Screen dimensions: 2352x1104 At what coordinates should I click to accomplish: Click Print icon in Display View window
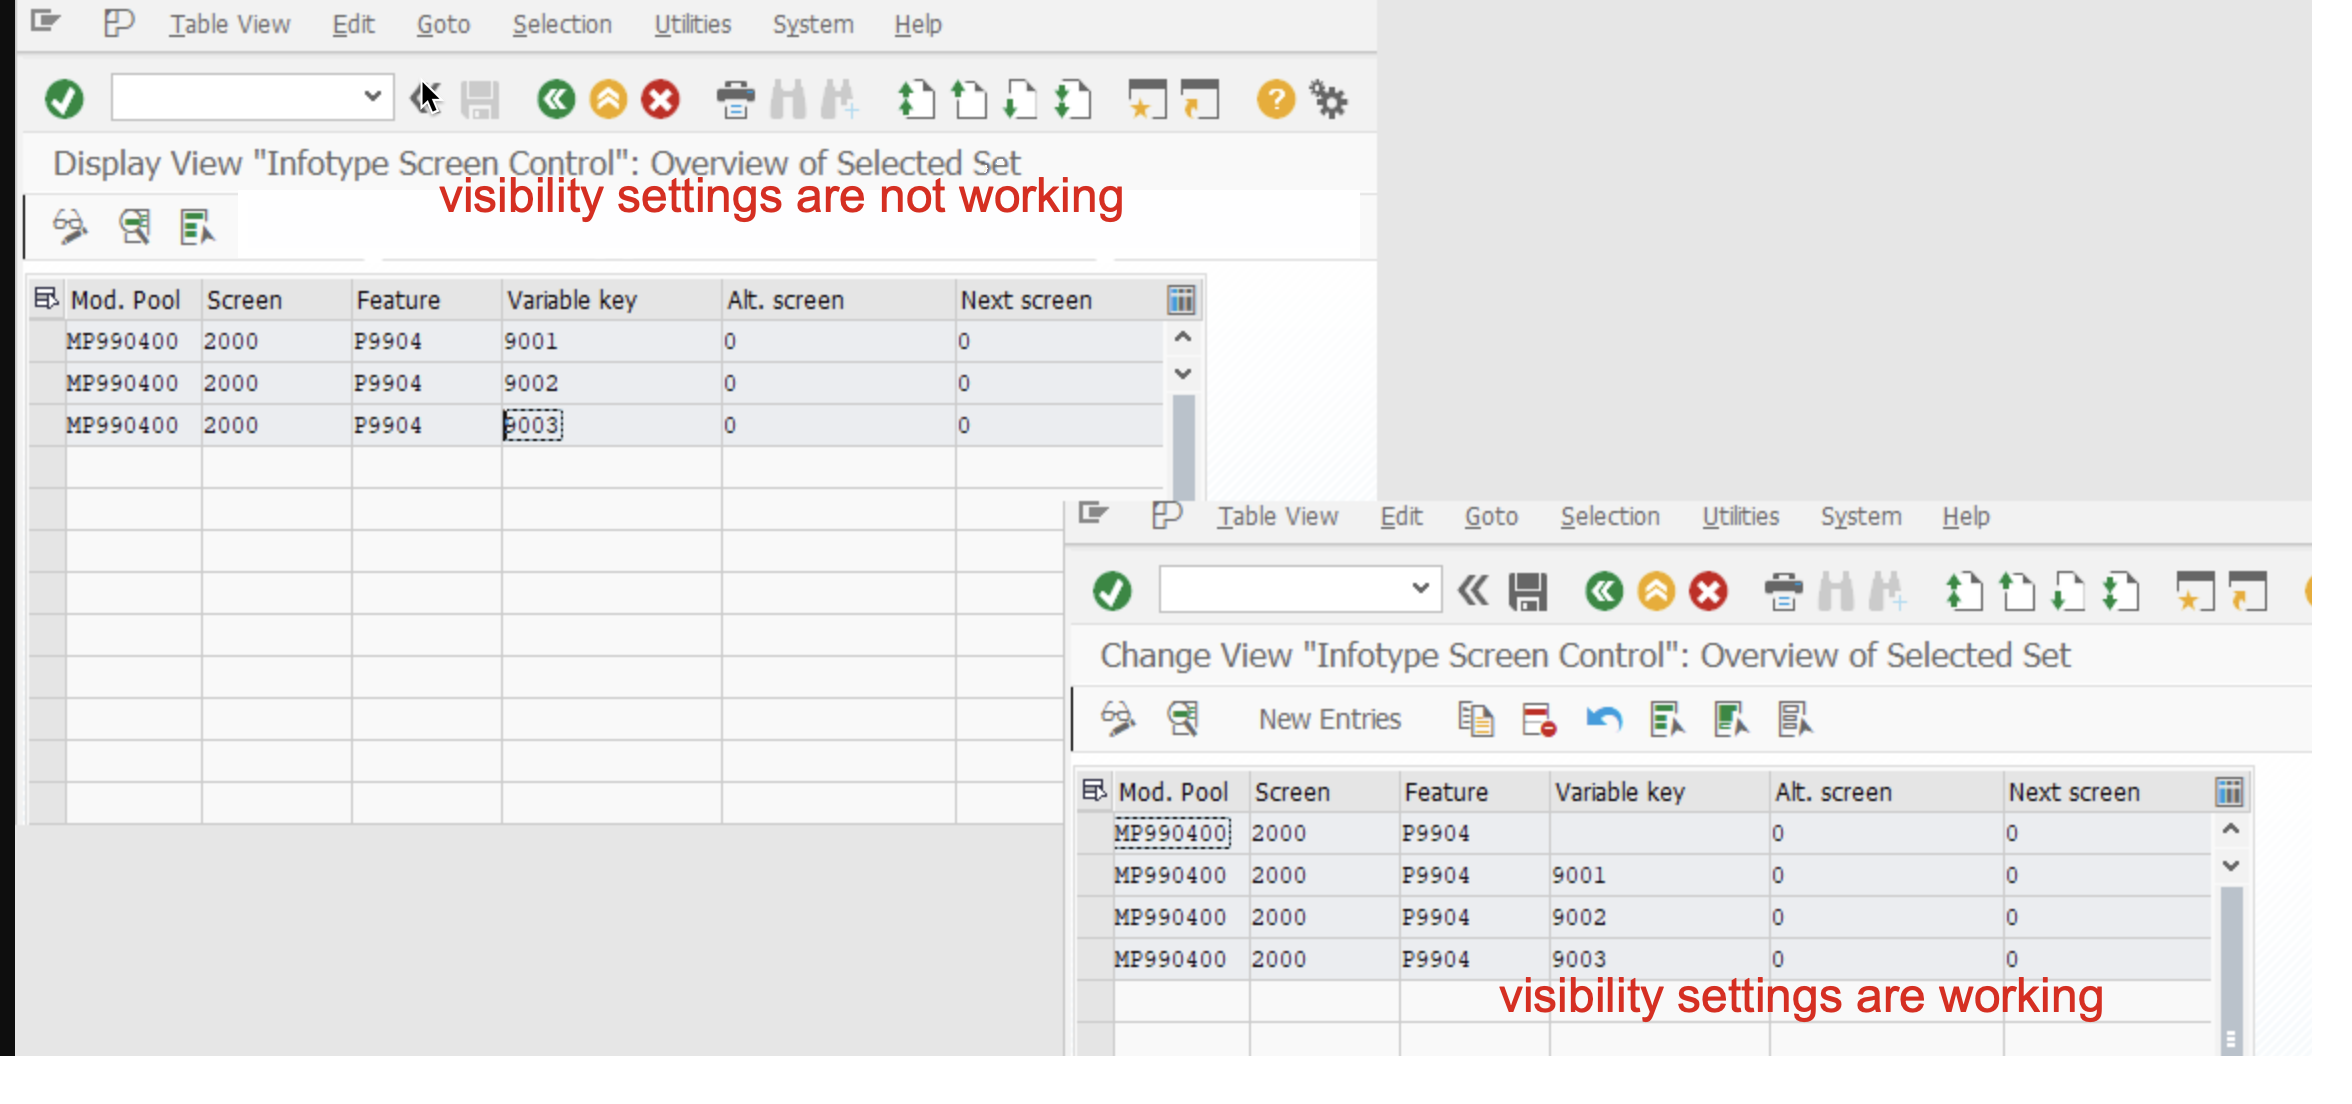tap(736, 99)
